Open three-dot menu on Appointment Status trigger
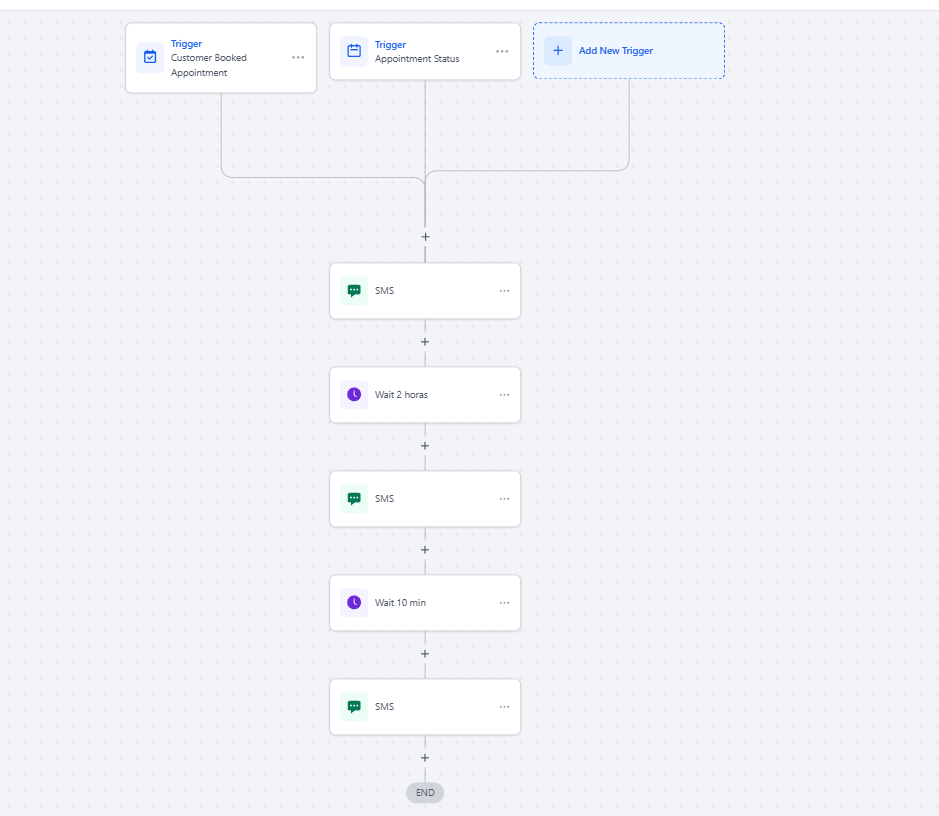Image resolution: width=939 pixels, height=816 pixels. point(502,51)
